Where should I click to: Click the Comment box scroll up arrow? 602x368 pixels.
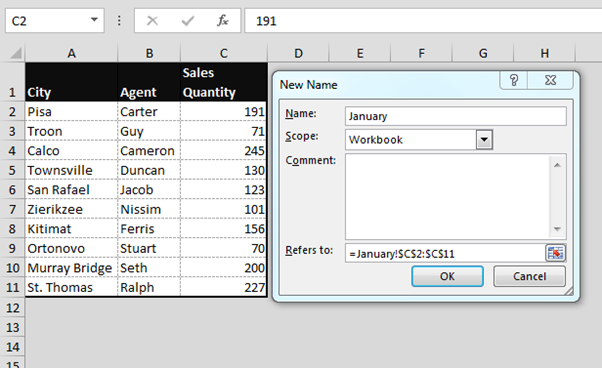click(x=557, y=165)
